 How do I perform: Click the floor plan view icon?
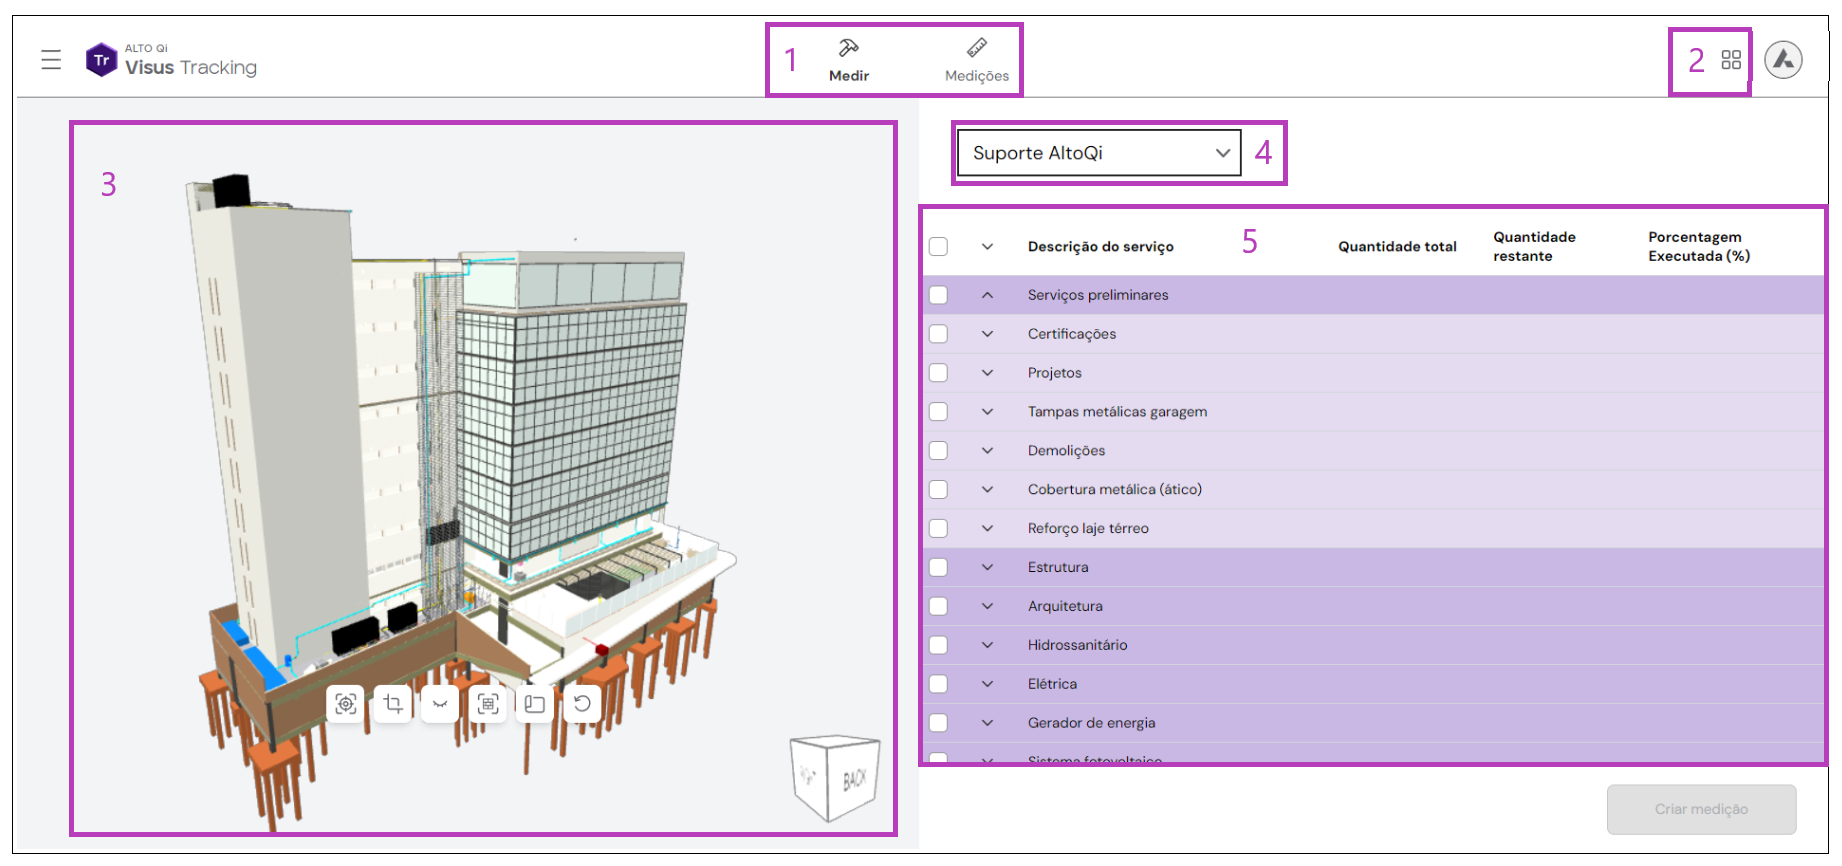[535, 704]
